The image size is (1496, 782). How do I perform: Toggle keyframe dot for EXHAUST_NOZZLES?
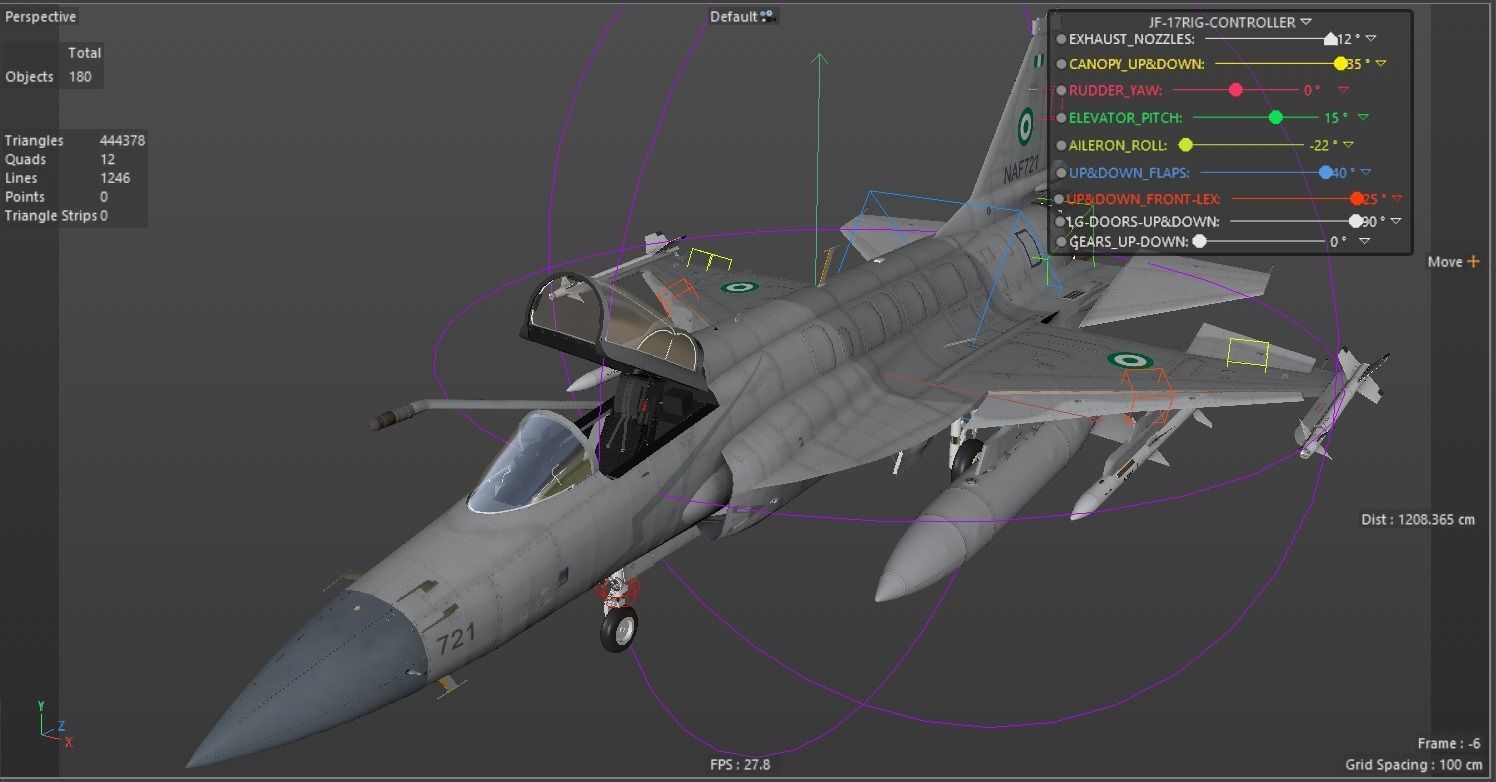pyautogui.click(x=1061, y=39)
